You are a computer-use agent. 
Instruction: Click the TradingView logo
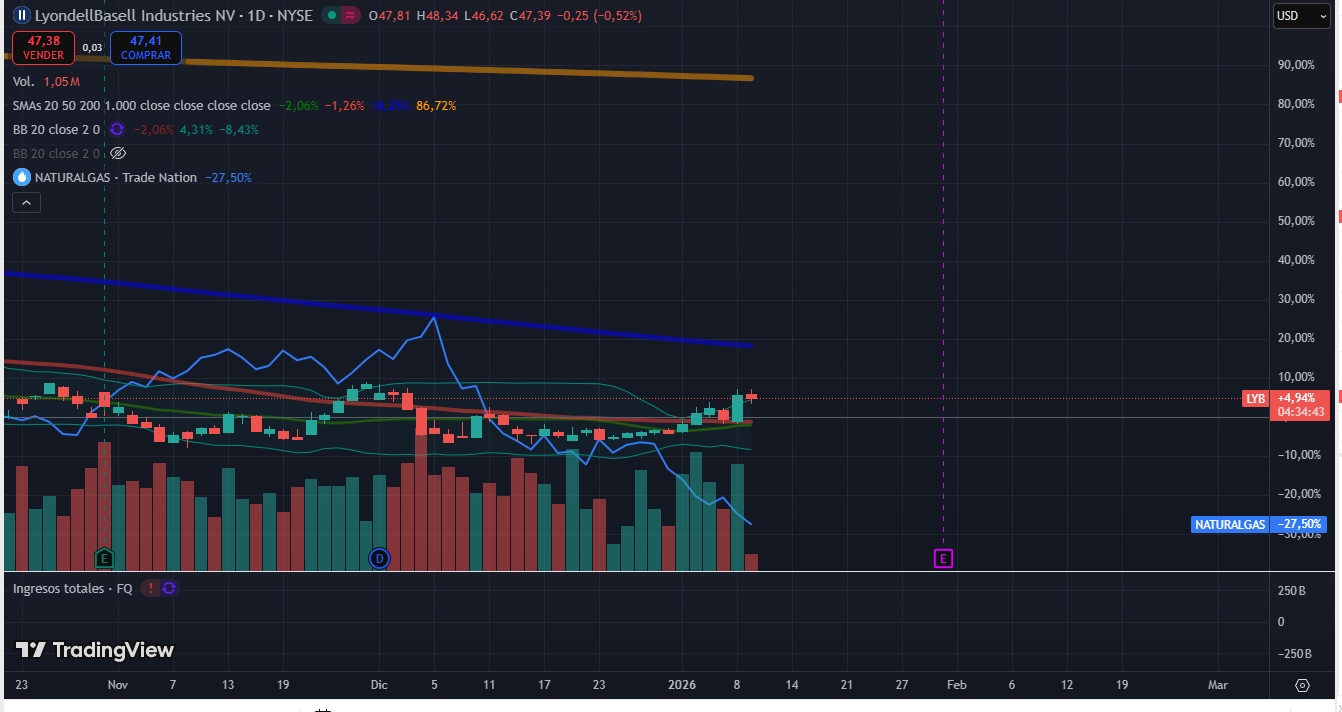click(95, 650)
